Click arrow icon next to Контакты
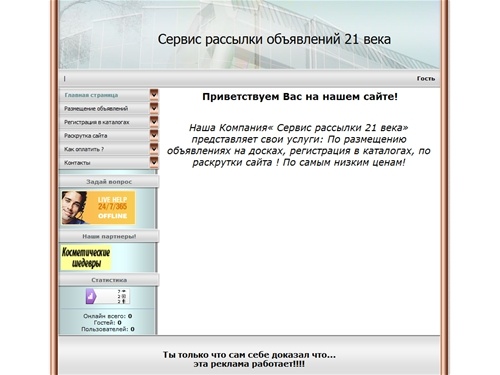 (154, 162)
